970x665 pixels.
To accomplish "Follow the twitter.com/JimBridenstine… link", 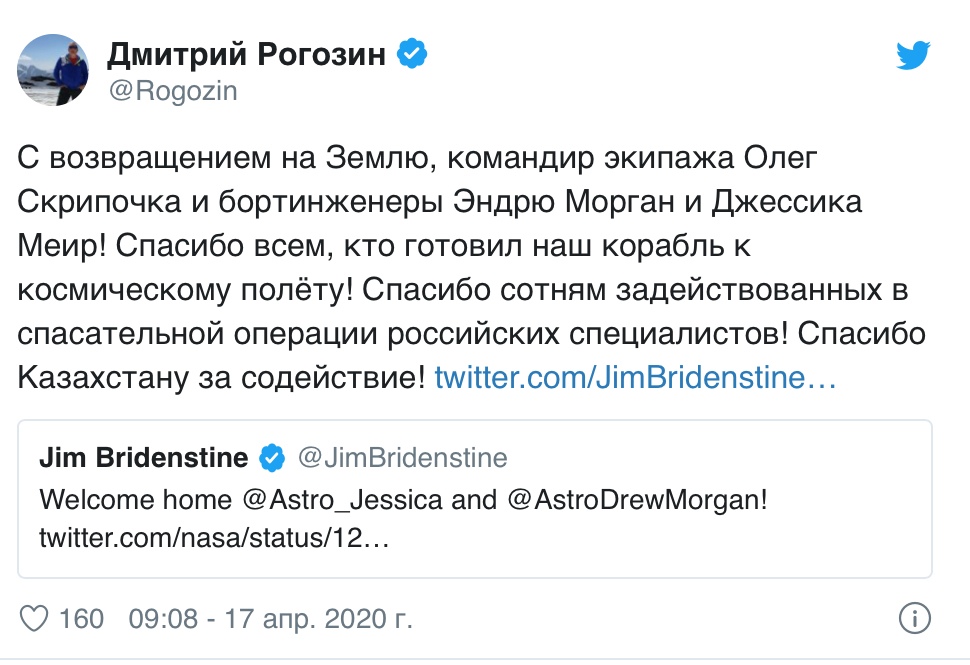I will tap(635, 377).
